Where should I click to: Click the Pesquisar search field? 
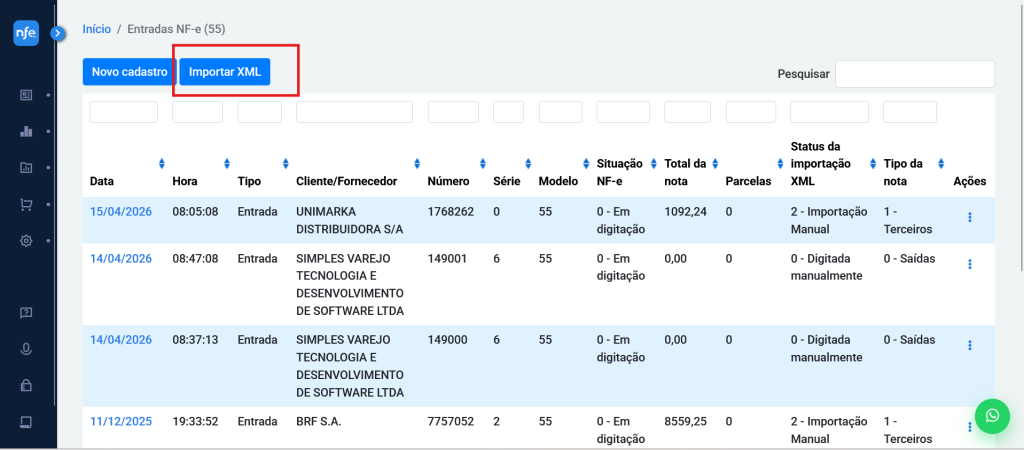pyautogui.click(x=914, y=74)
